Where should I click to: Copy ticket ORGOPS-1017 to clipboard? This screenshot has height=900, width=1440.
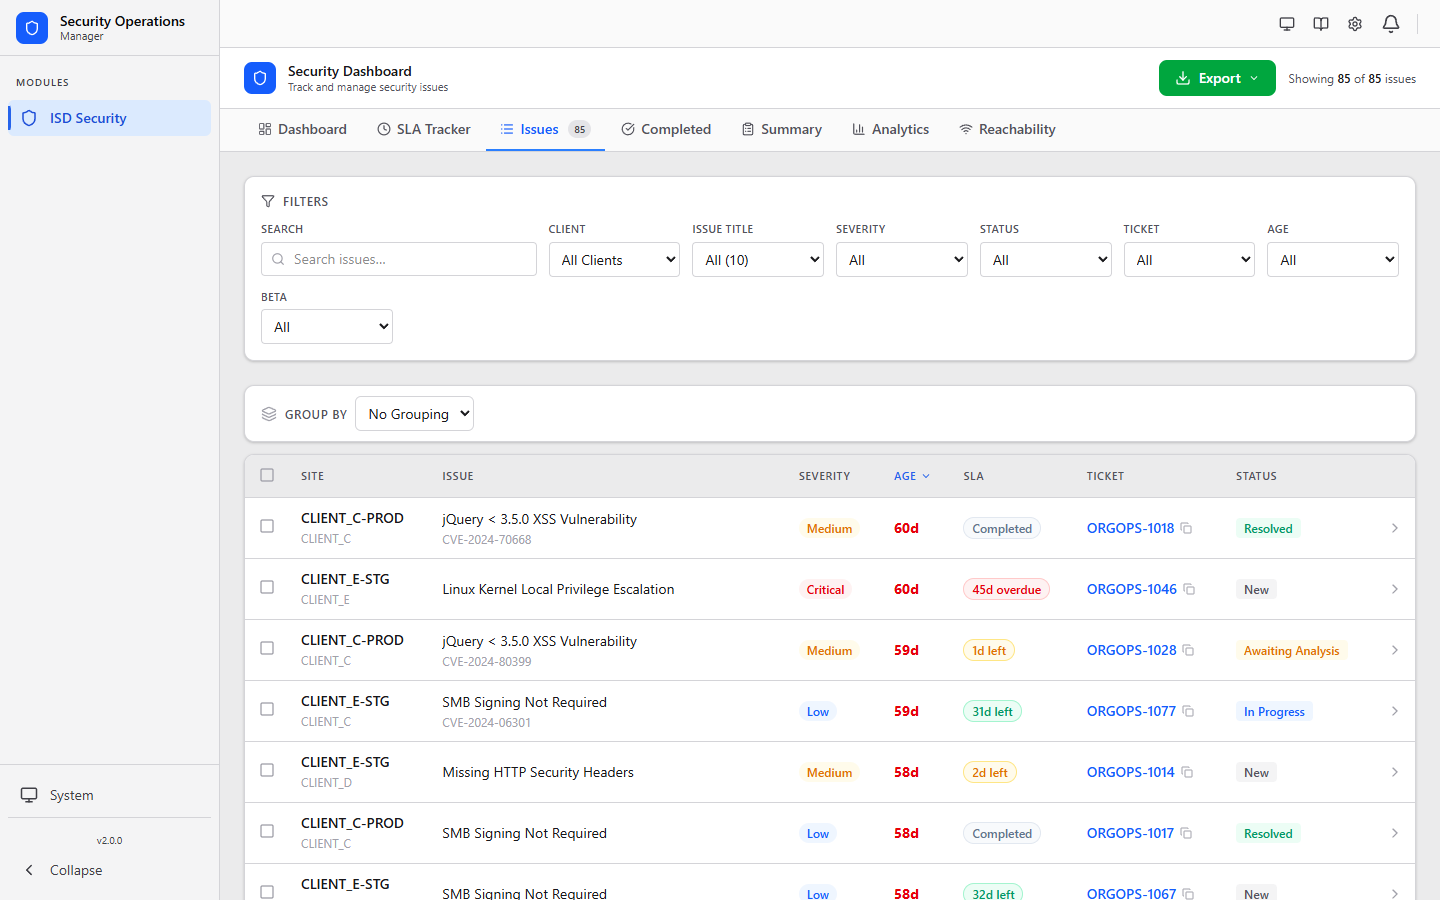pos(1186,833)
